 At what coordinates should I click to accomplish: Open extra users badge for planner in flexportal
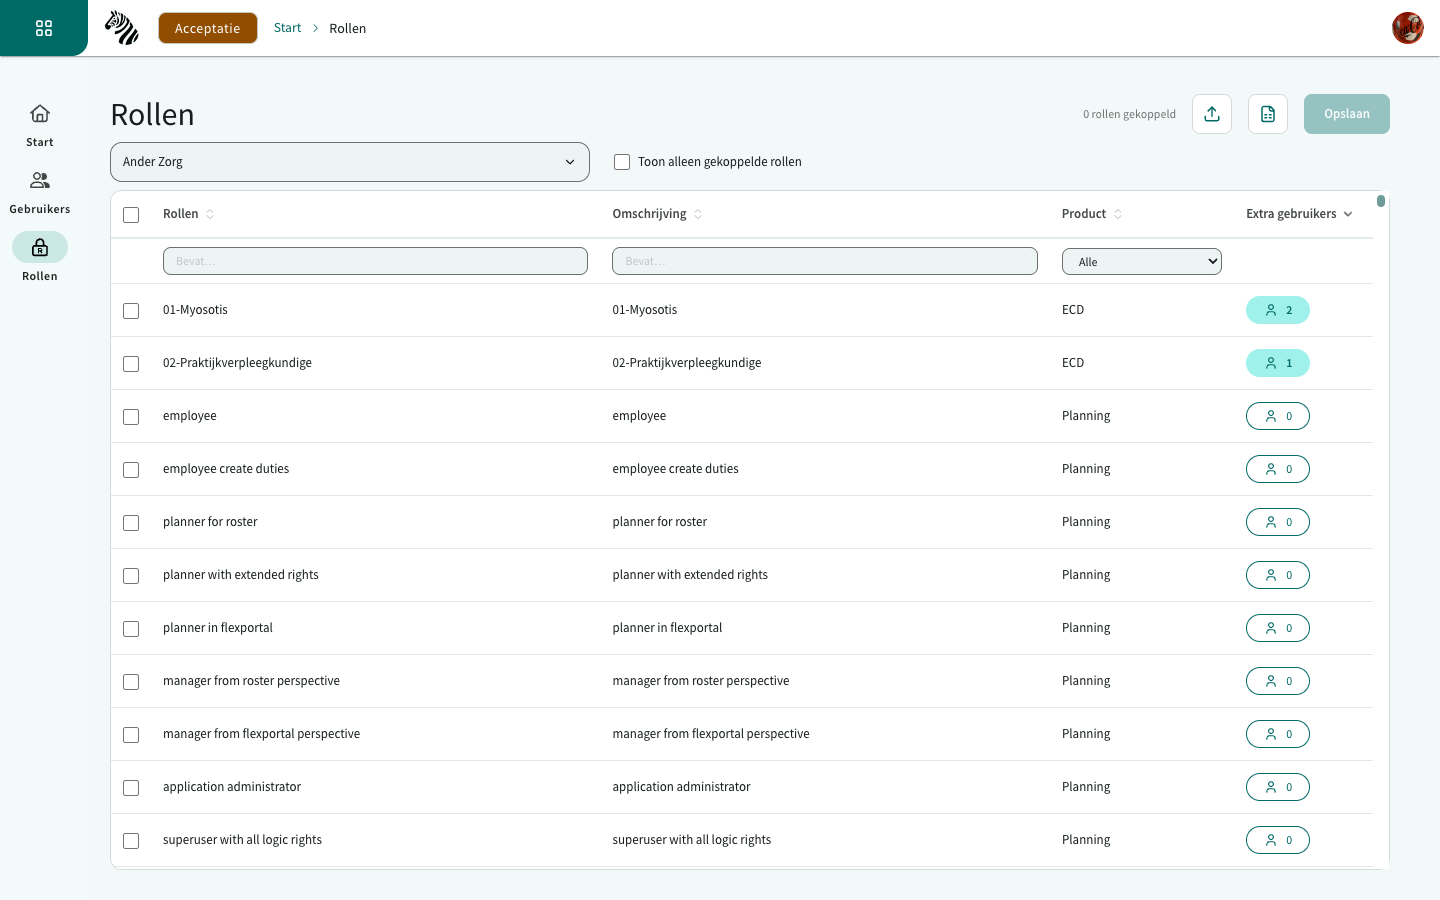1278,628
